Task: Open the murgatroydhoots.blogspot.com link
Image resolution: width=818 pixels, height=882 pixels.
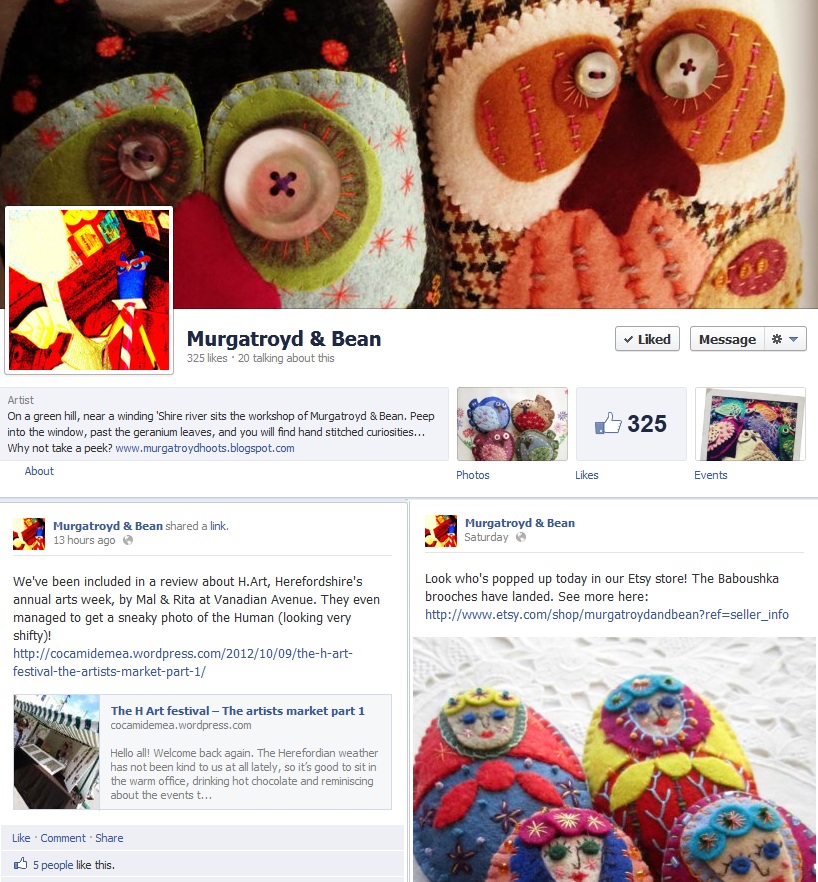Action: pos(205,448)
